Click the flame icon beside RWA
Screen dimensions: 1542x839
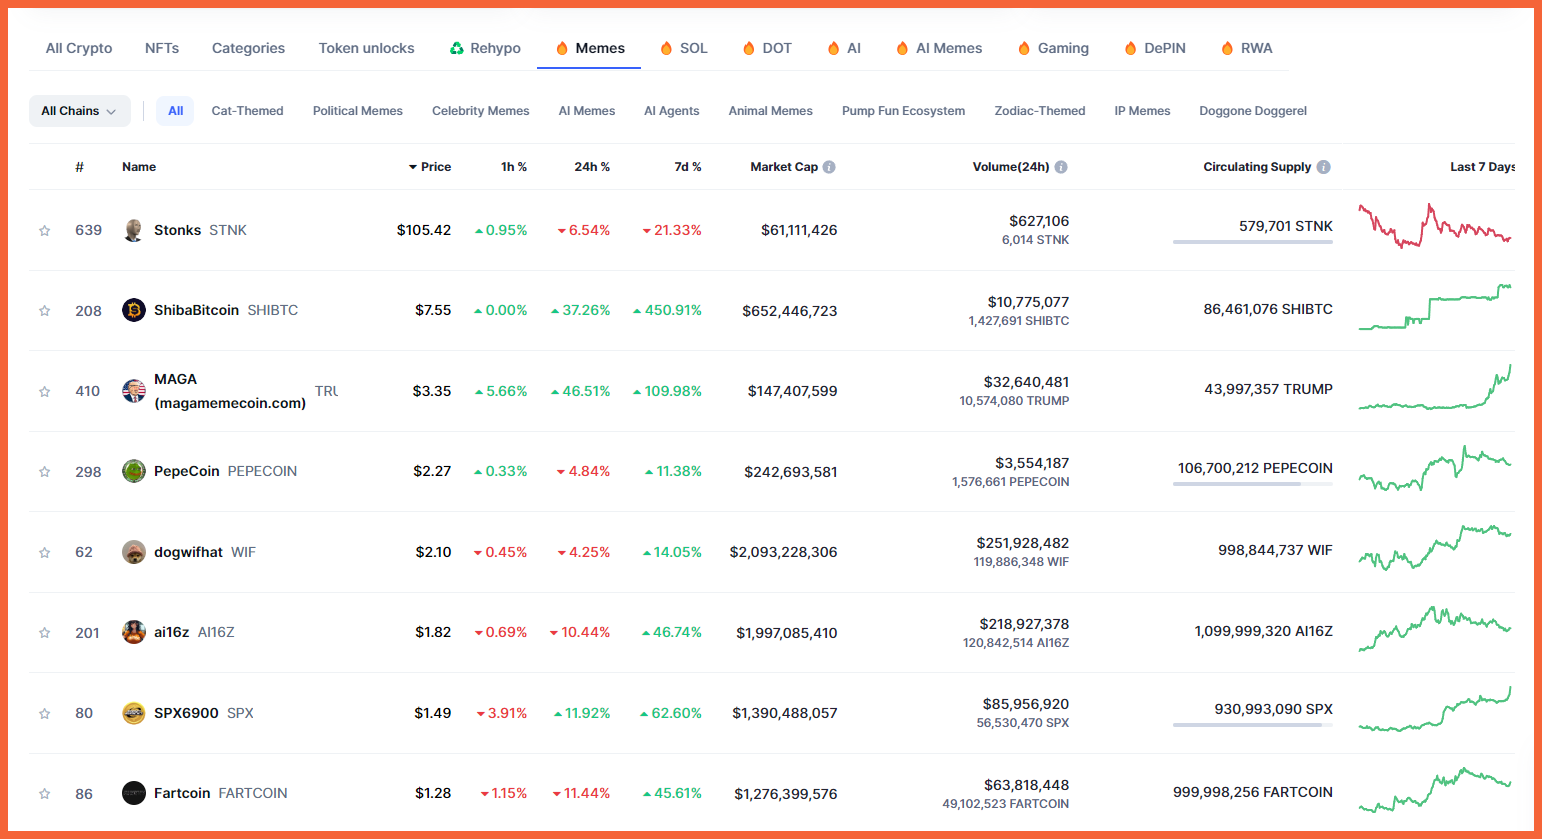click(x=1227, y=48)
